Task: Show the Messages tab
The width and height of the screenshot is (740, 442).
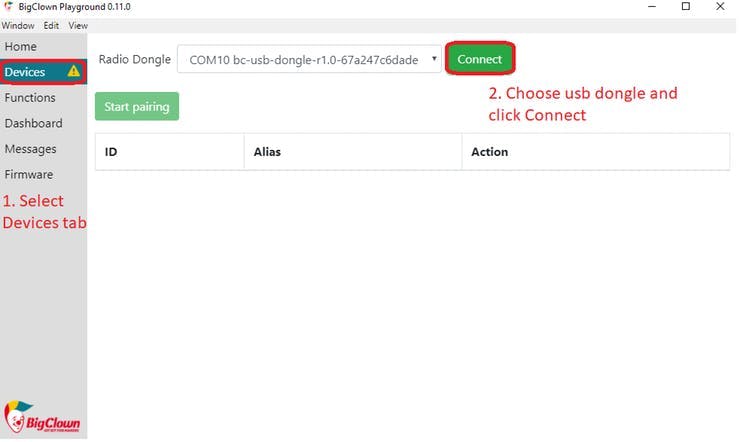Action: click(x=30, y=149)
